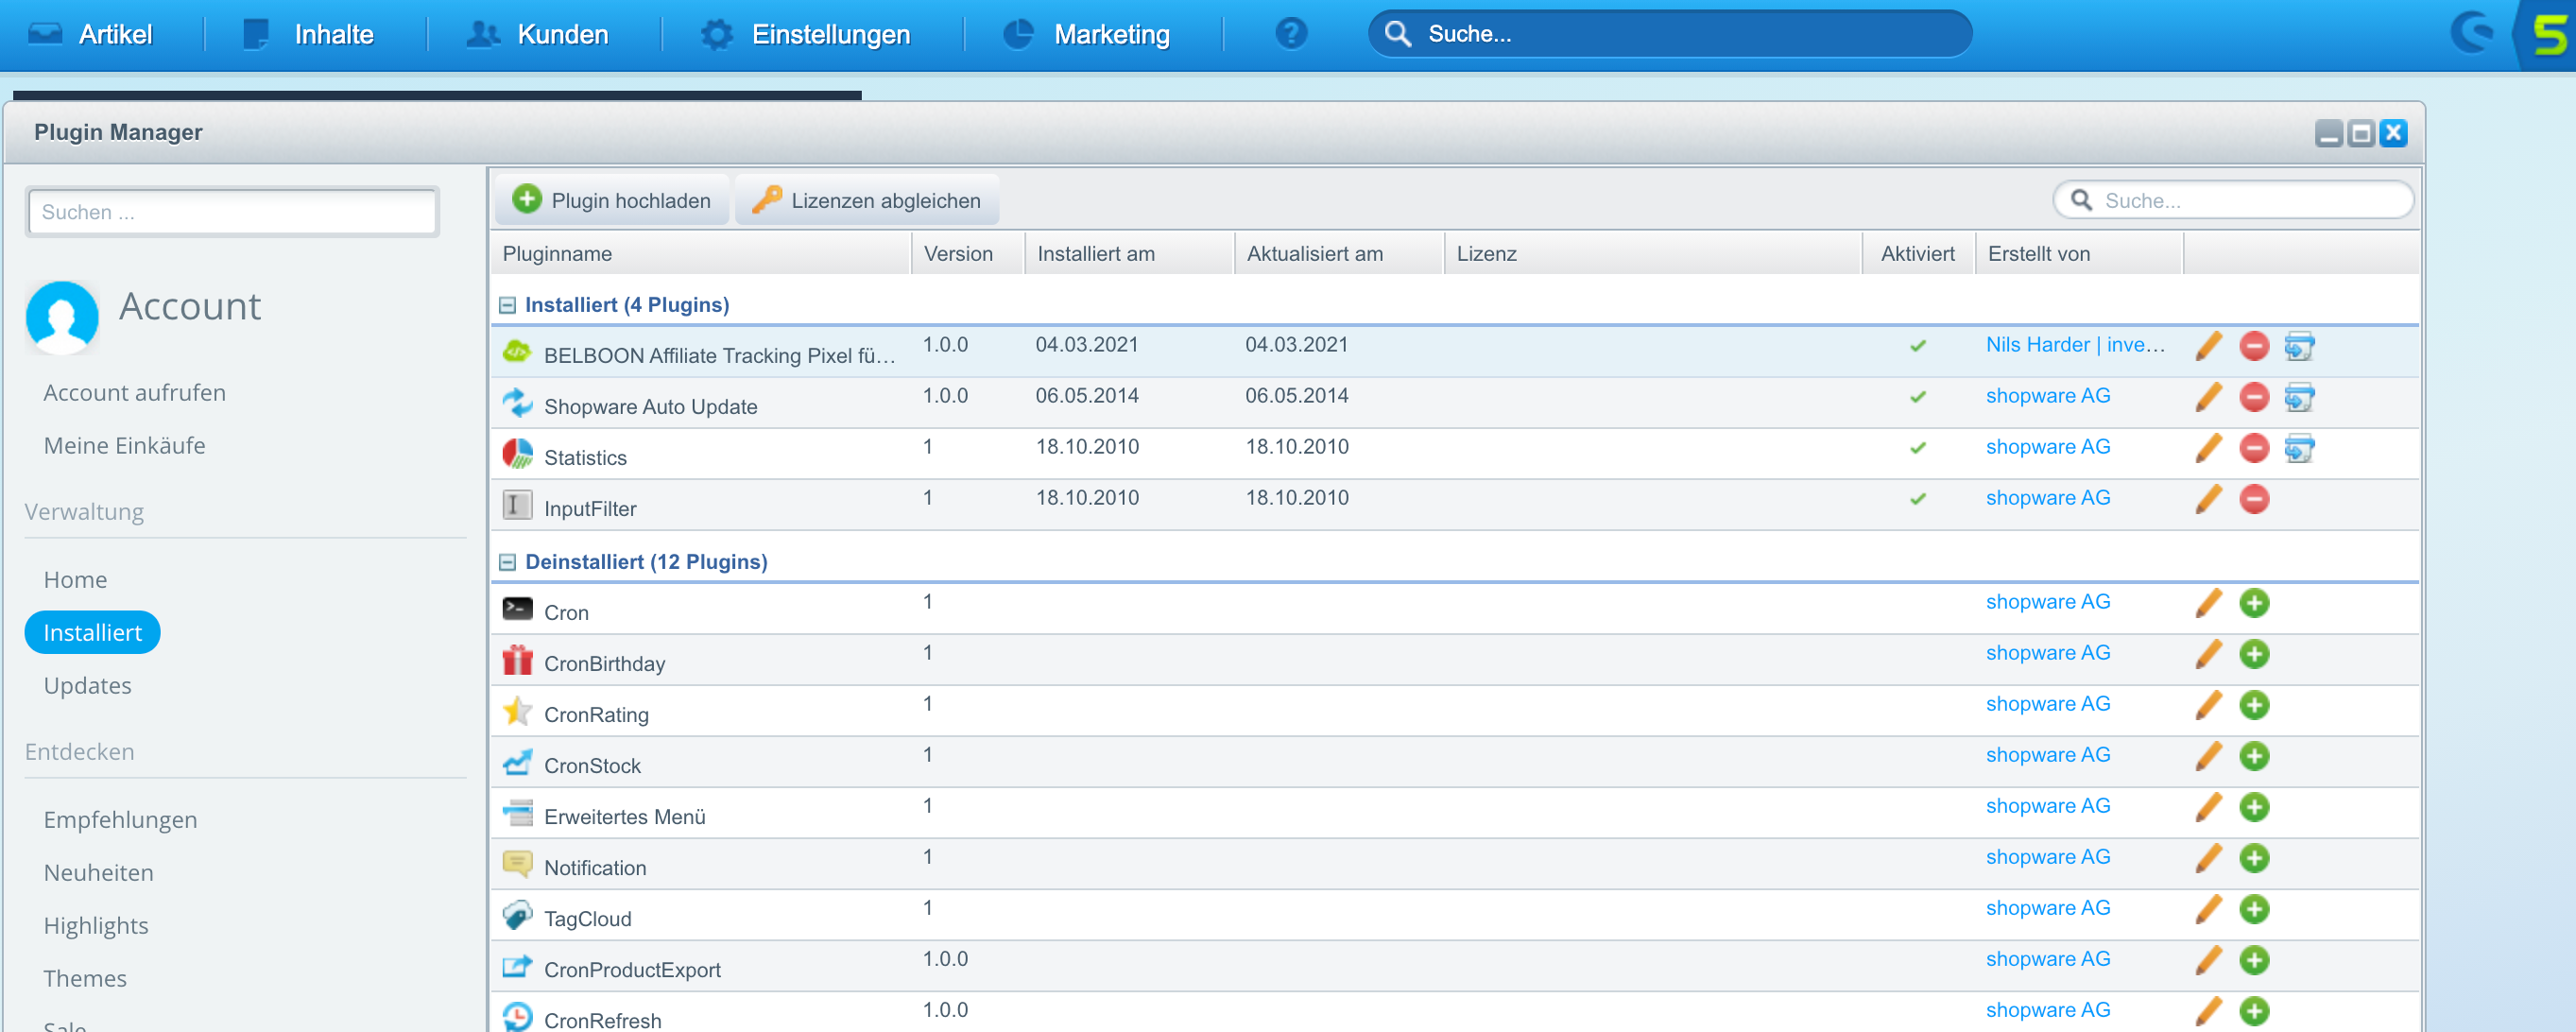The height and width of the screenshot is (1032, 2576).
Task: Edit the Shopware Auto Update plugin
Action: click(2208, 397)
